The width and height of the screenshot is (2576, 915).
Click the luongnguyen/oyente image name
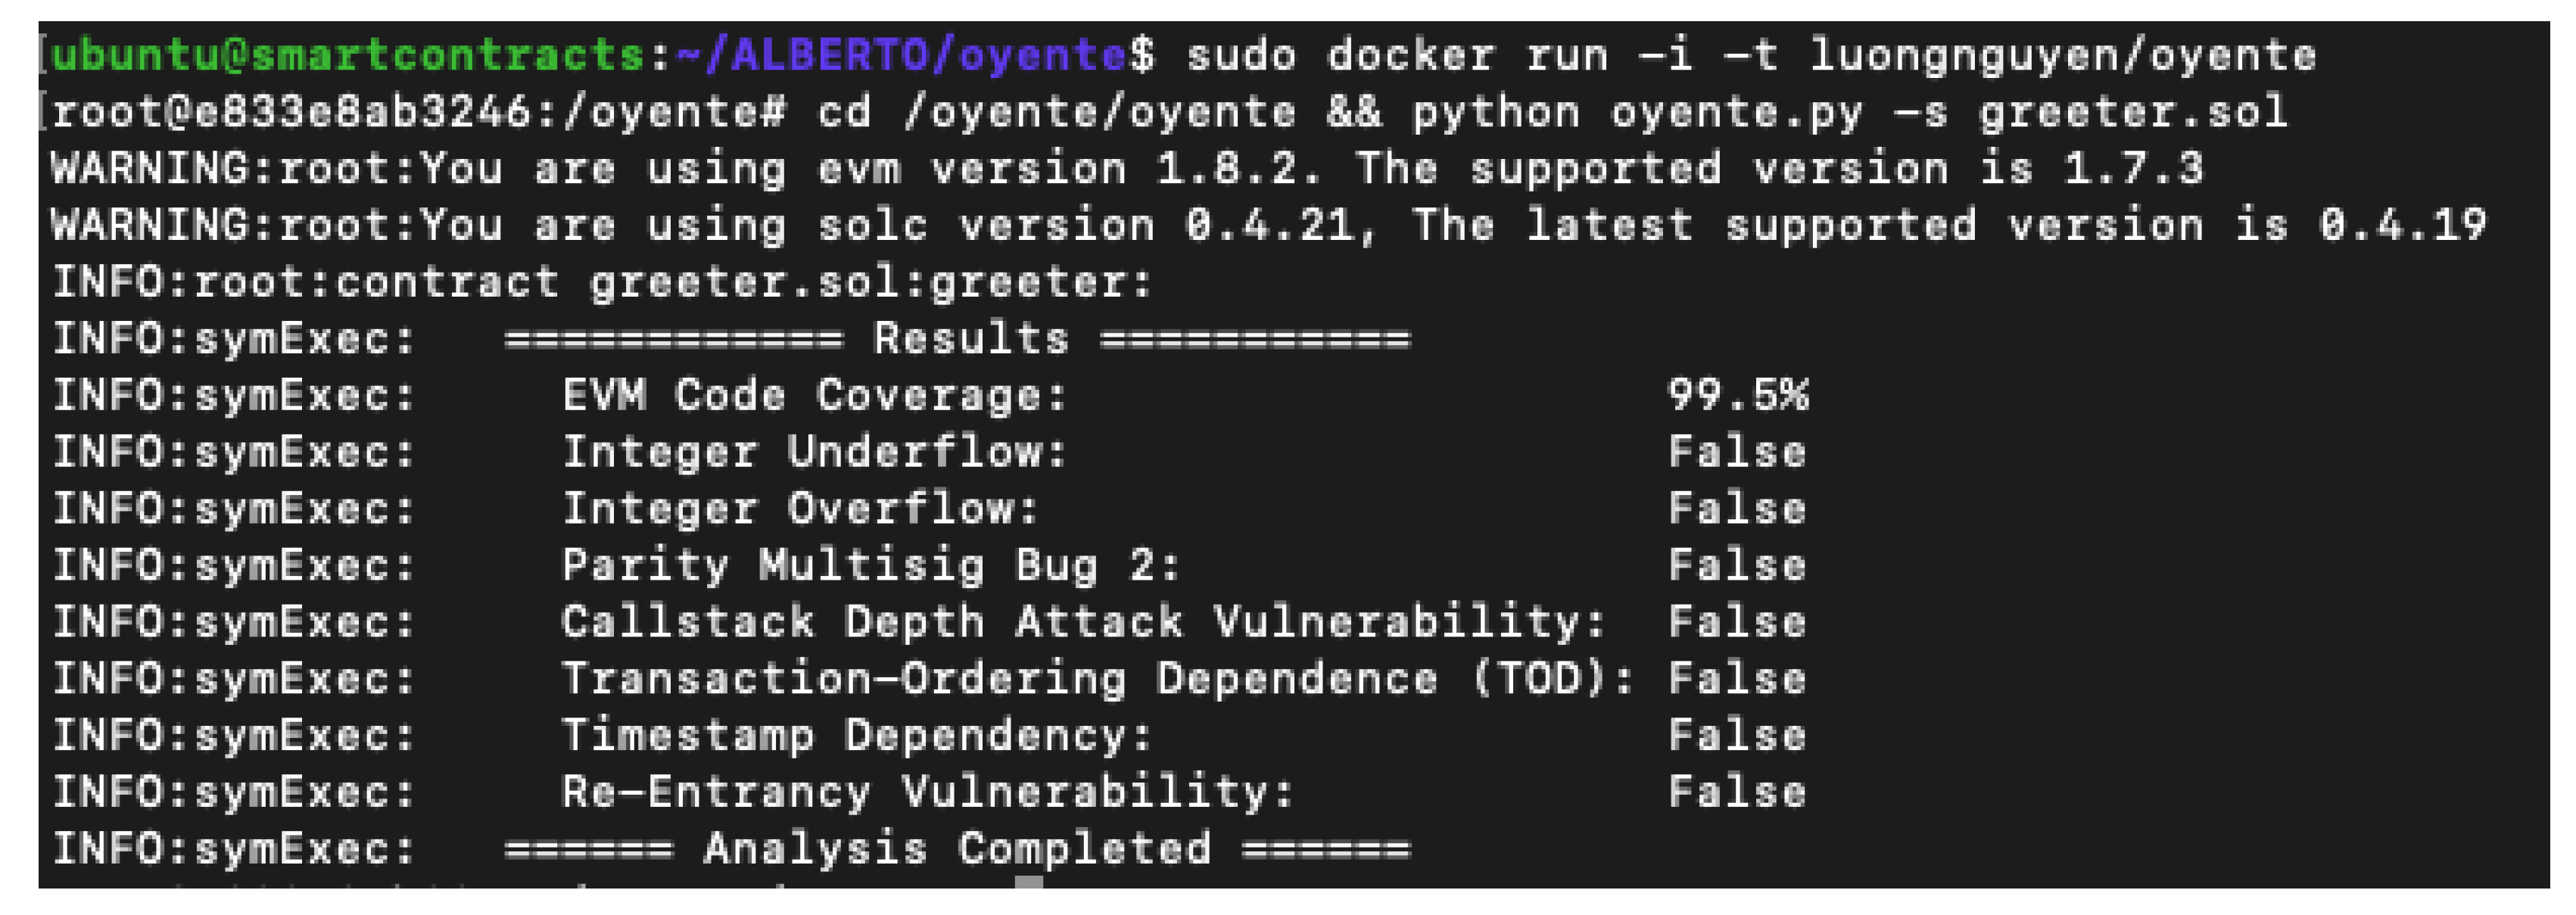[2063, 57]
